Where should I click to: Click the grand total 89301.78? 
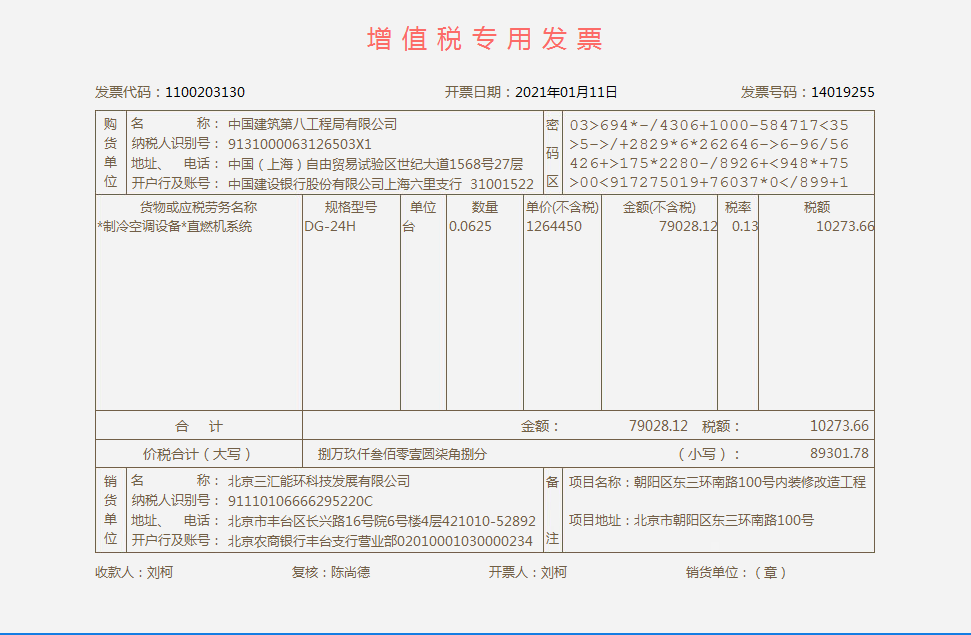[839, 453]
